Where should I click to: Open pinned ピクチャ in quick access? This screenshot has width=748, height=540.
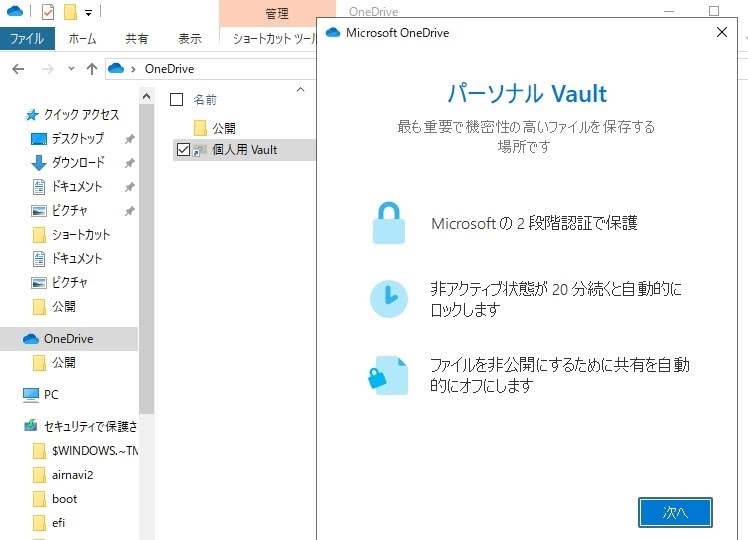click(x=70, y=210)
